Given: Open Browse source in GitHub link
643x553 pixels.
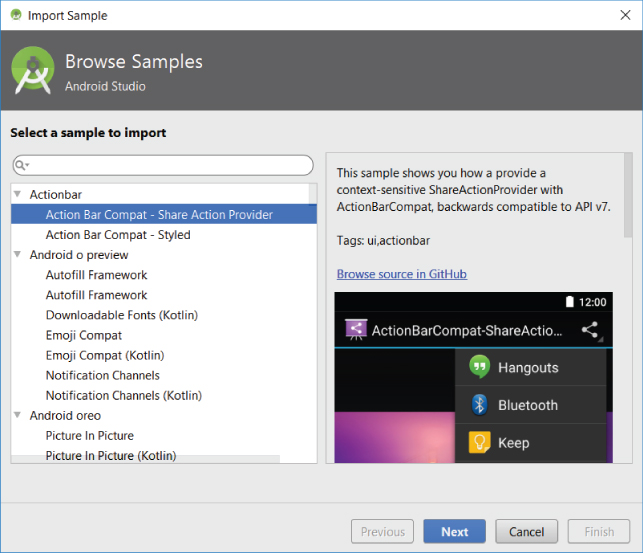Looking at the screenshot, I should coord(401,273).
